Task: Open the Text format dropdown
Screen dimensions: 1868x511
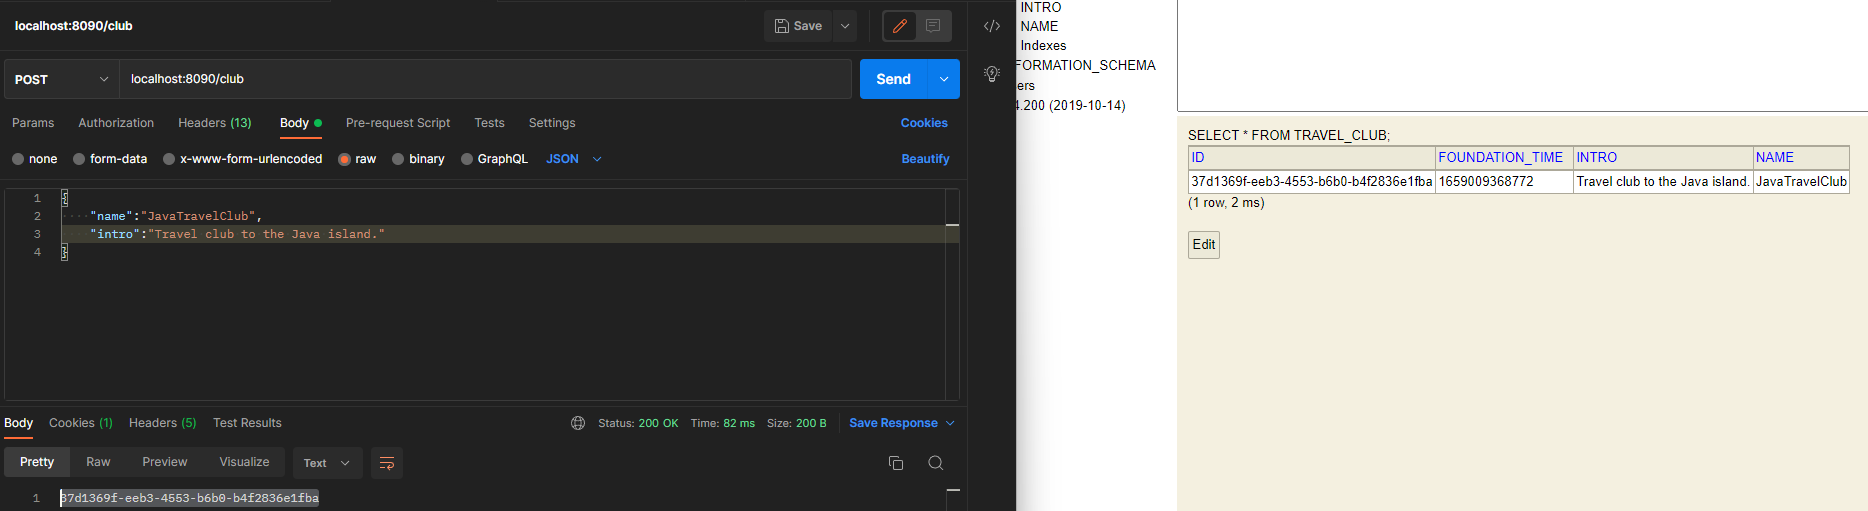Action: pyautogui.click(x=327, y=463)
